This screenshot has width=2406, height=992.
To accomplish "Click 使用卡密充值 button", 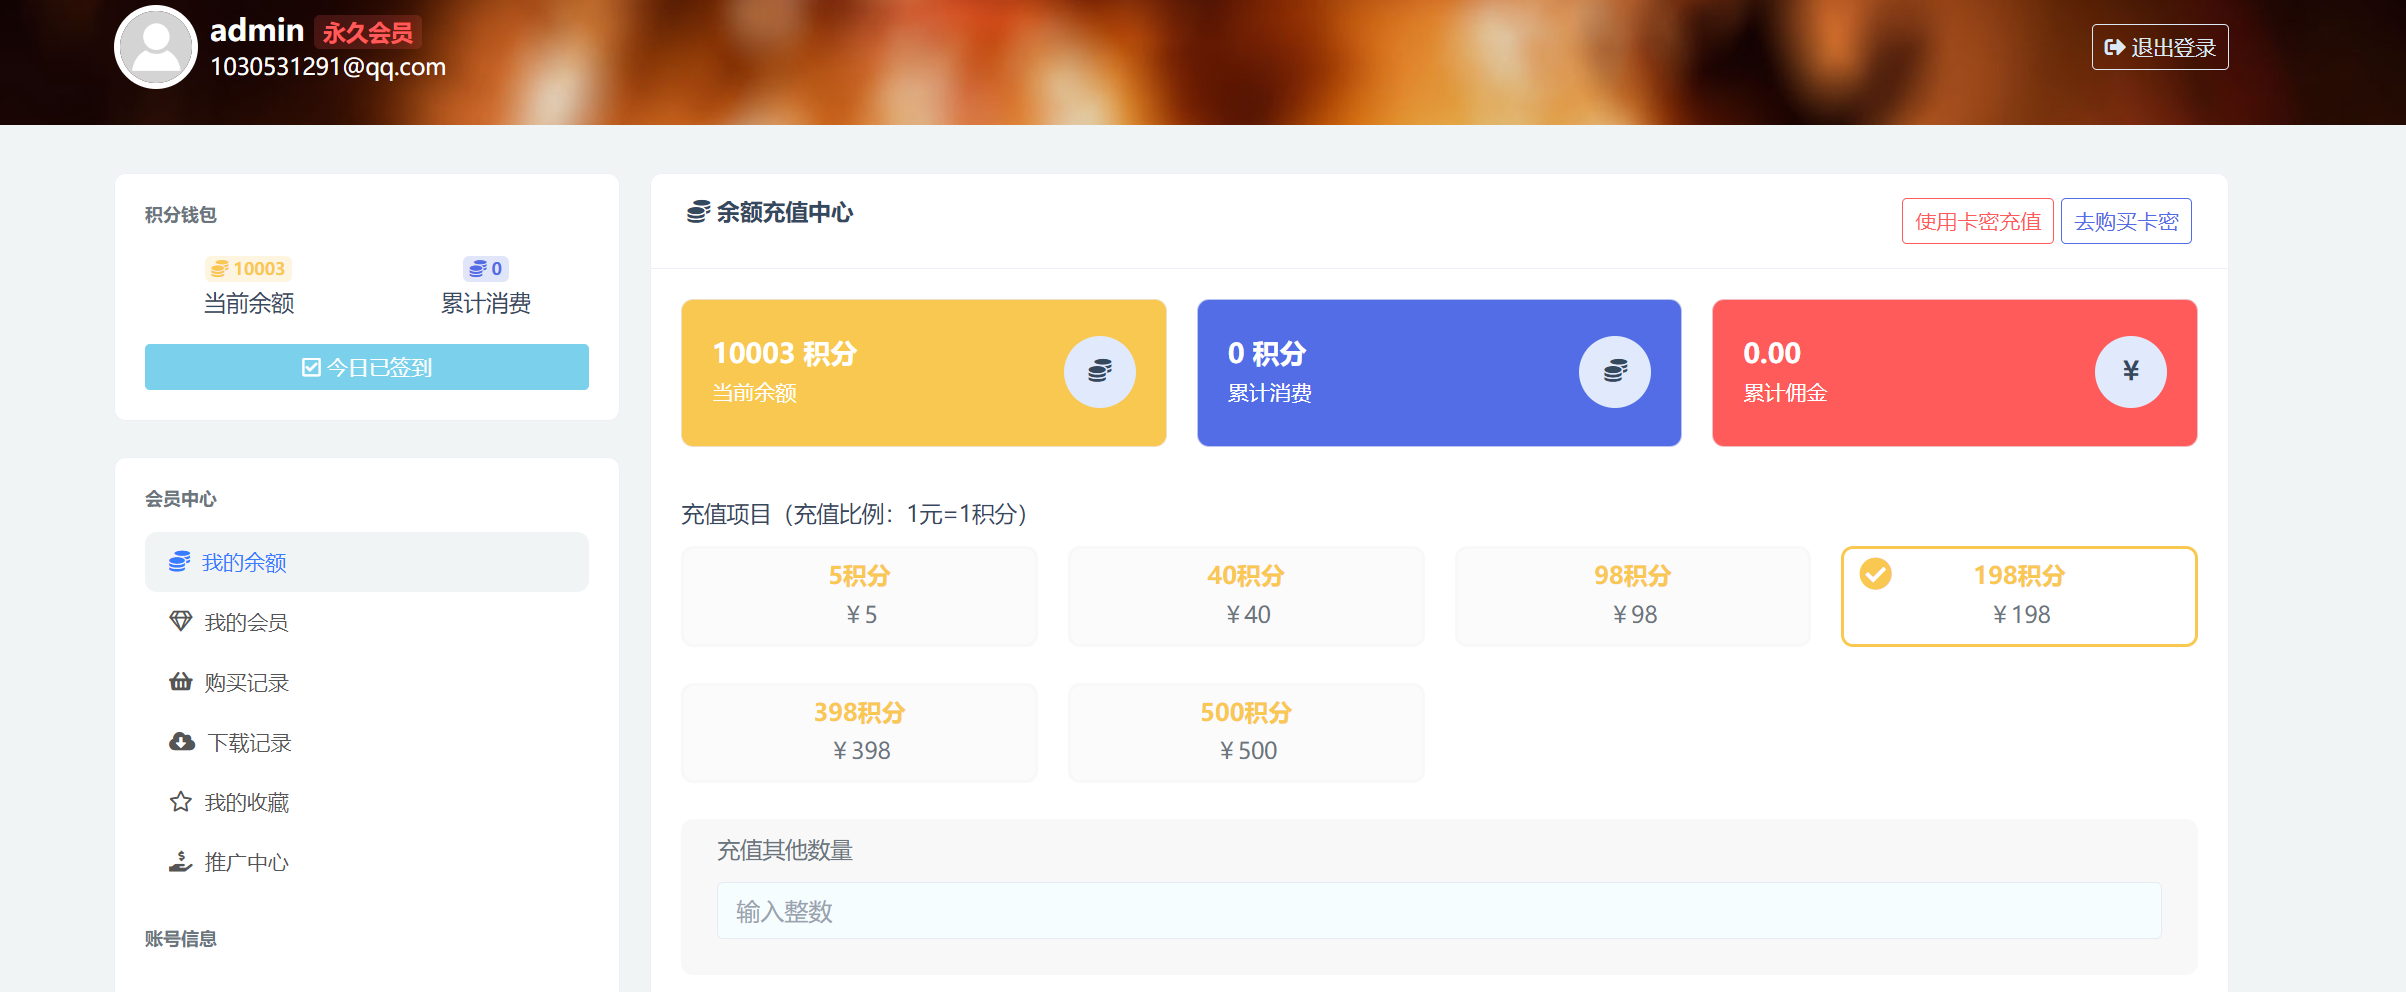I will coord(1977,221).
